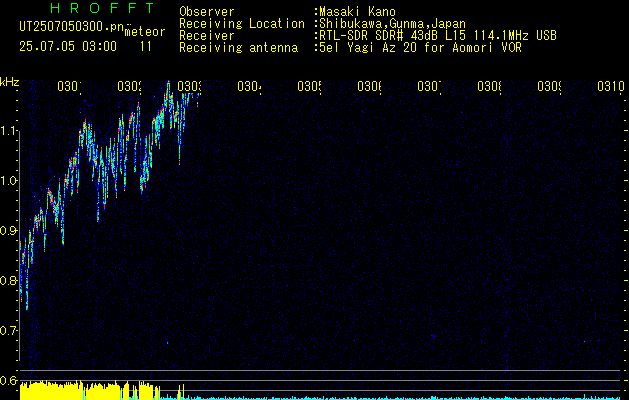Click the 0.8 frequency axis label
Screen dimensions: 629x400
(8, 280)
